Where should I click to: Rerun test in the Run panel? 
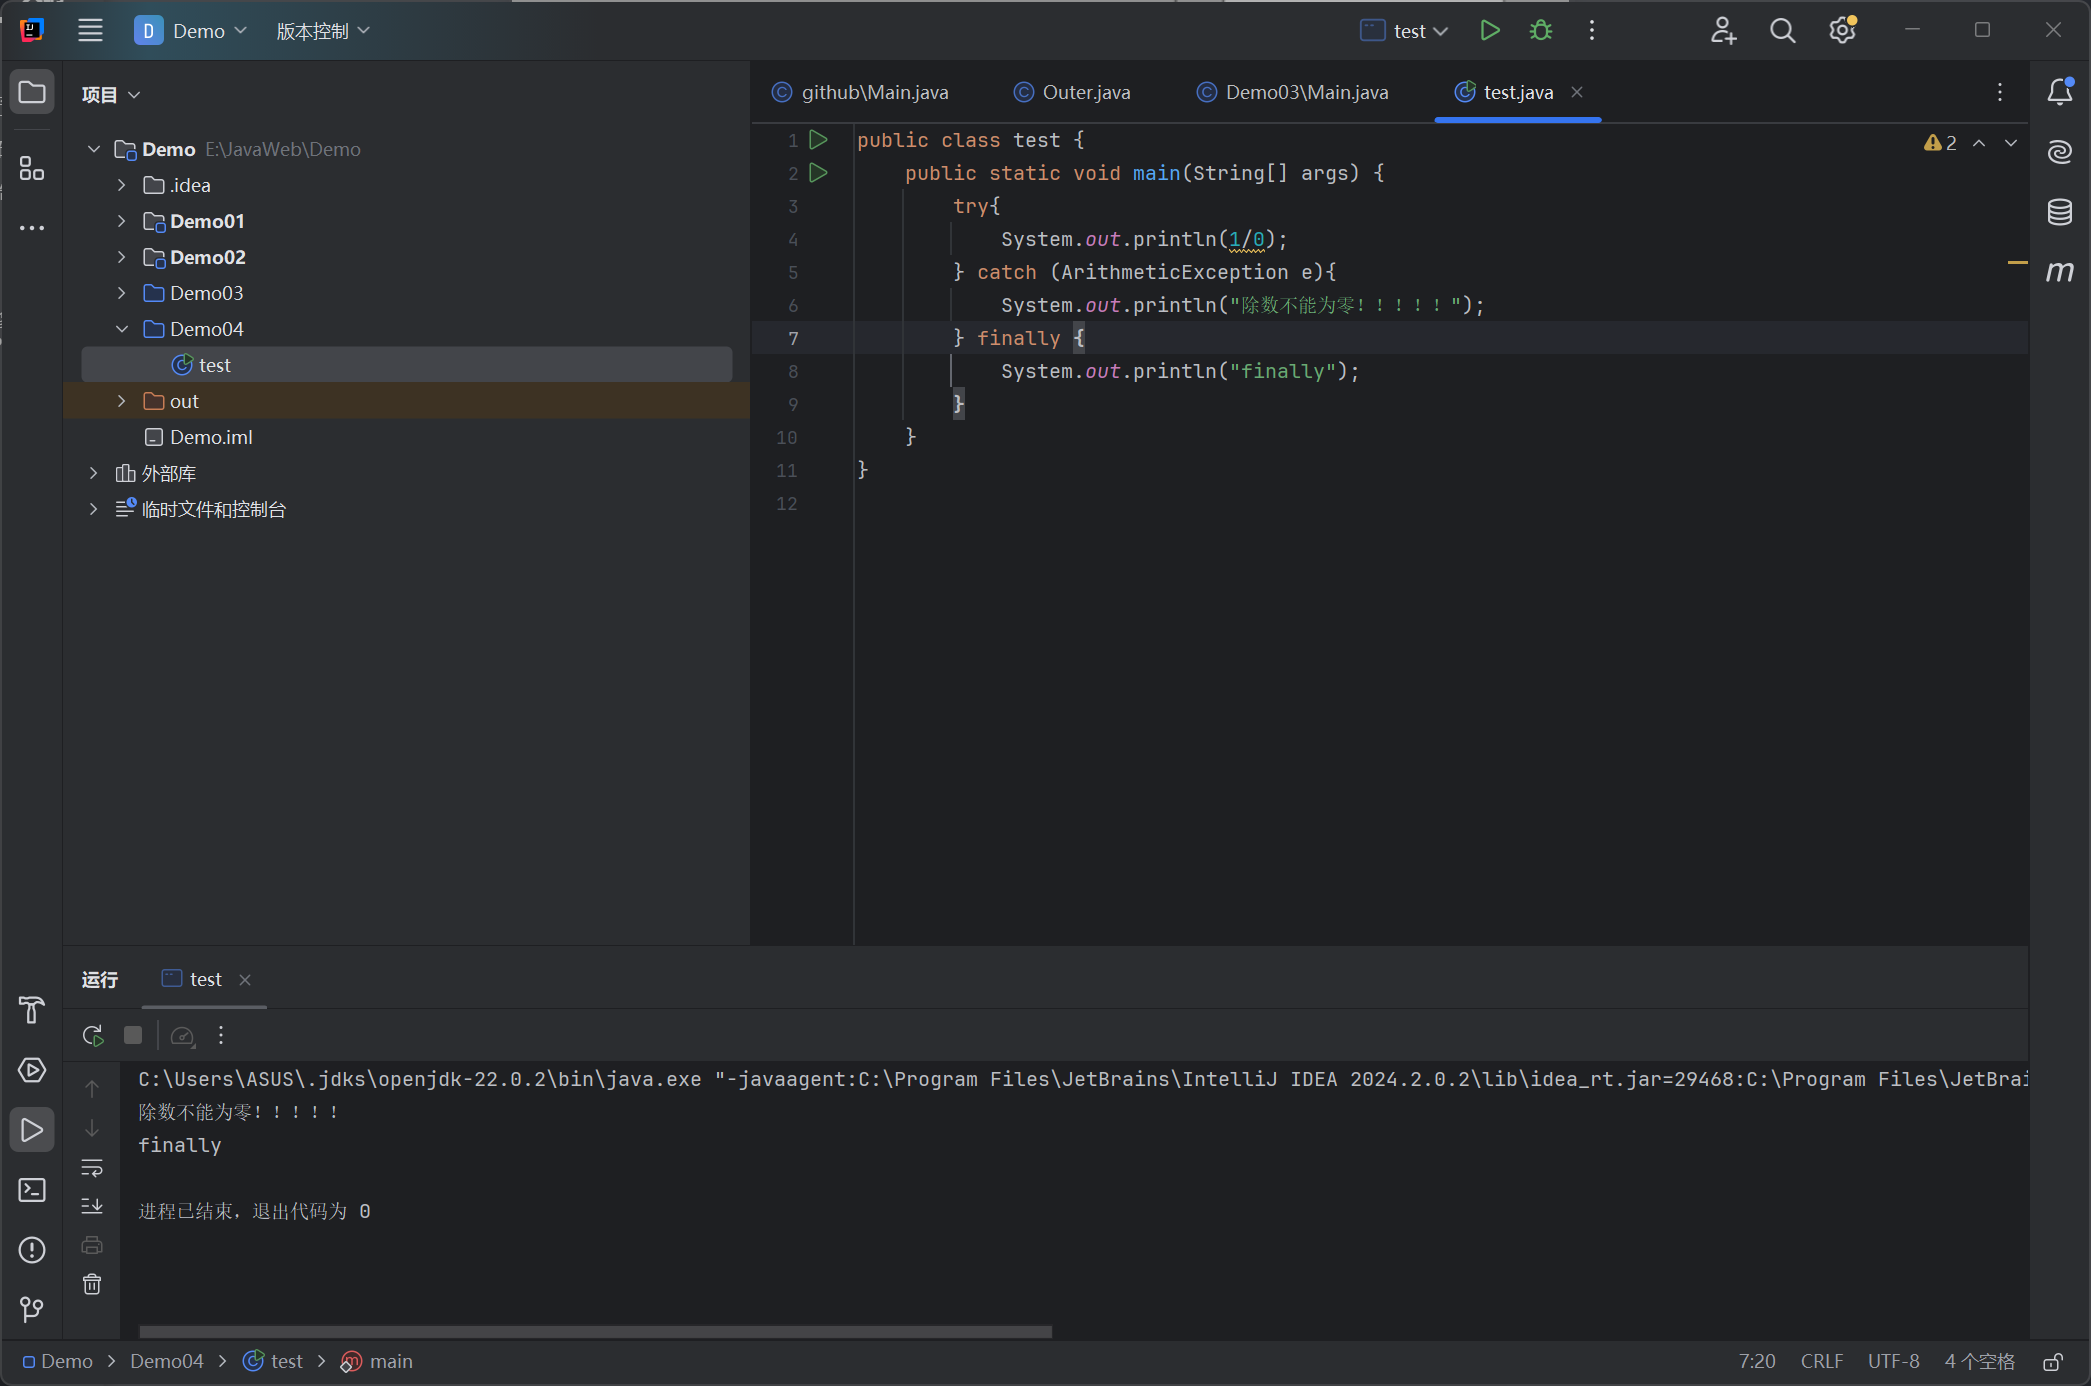coord(93,1035)
